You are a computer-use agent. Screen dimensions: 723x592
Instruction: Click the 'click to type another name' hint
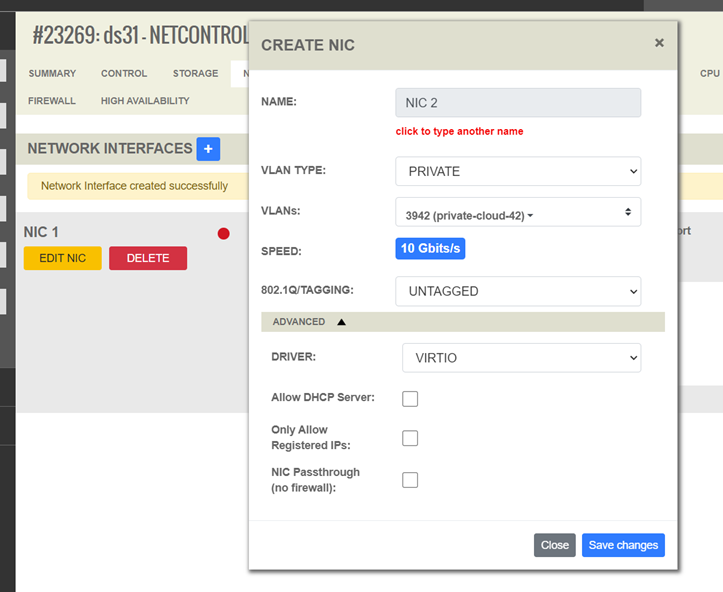[x=459, y=131]
